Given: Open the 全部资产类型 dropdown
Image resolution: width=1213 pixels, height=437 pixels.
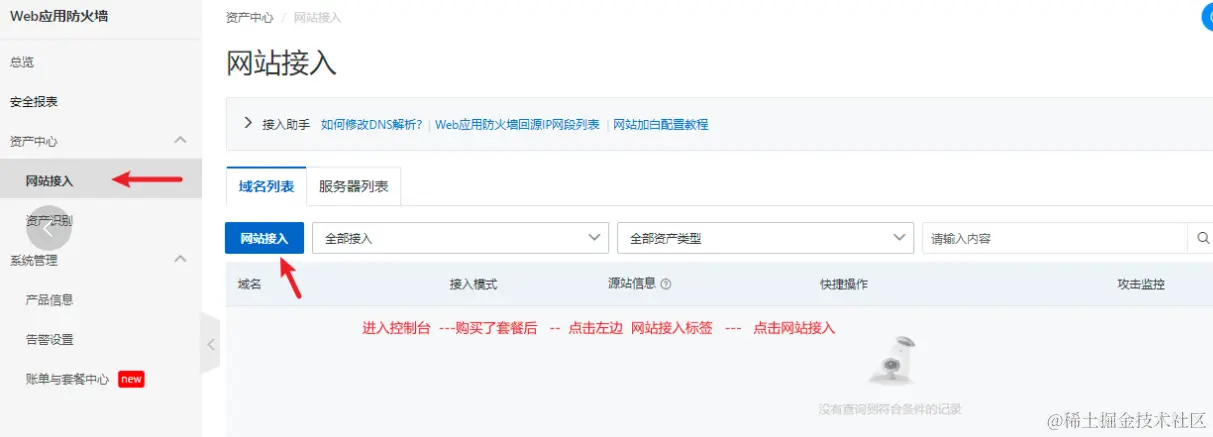Looking at the screenshot, I should (765, 238).
